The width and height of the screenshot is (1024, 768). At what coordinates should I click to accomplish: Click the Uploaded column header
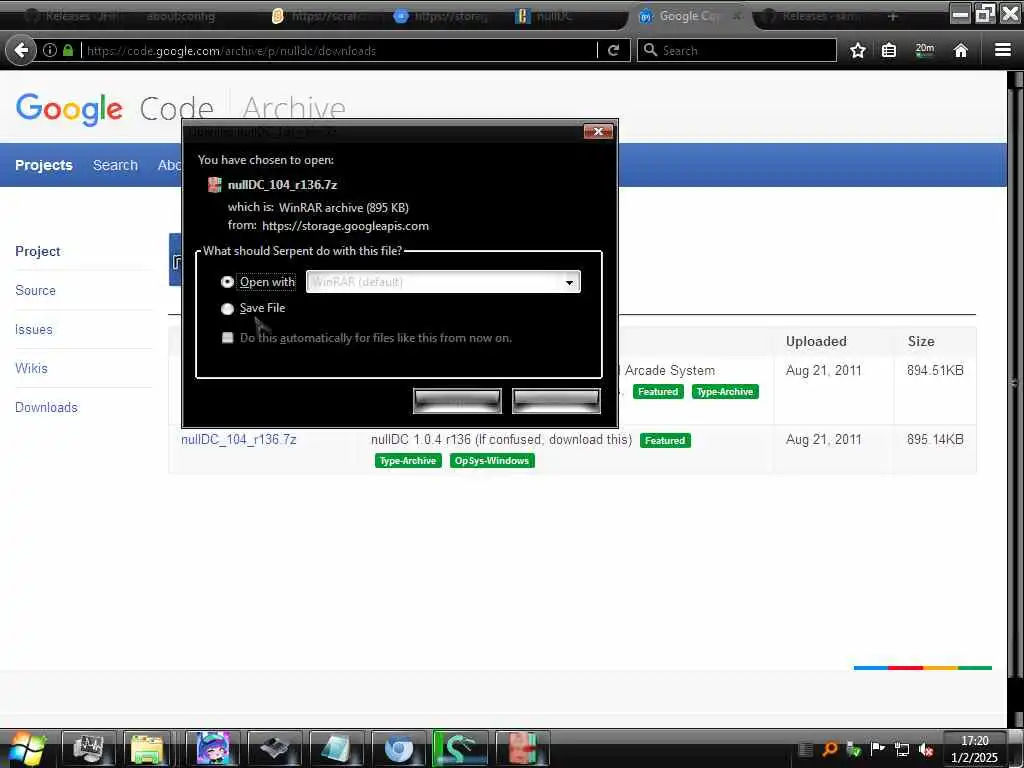(816, 342)
